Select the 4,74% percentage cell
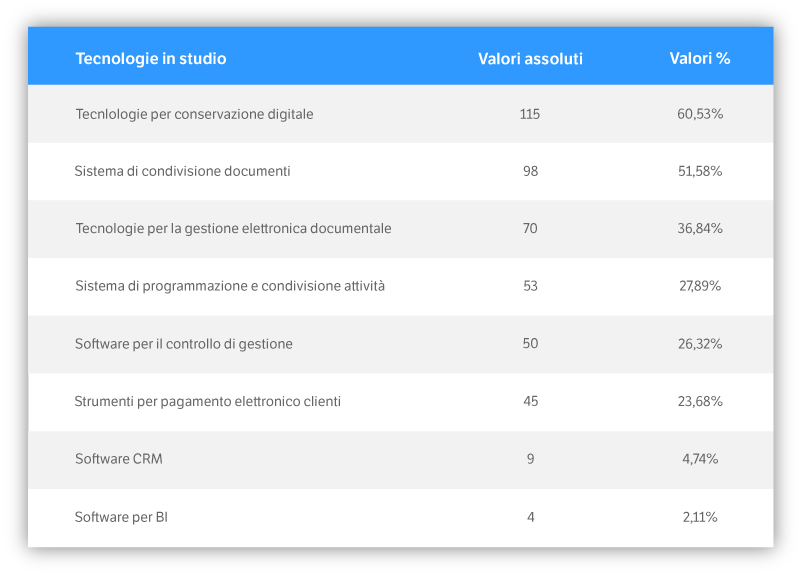799x573 pixels. [700, 459]
